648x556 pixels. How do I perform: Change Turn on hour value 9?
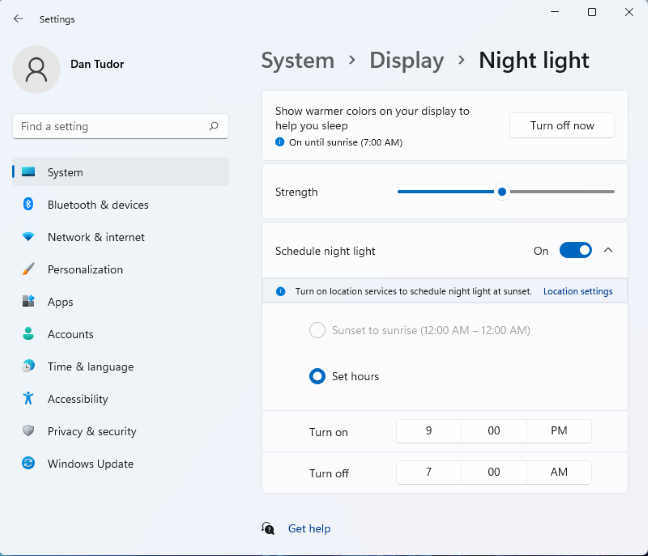tap(429, 431)
